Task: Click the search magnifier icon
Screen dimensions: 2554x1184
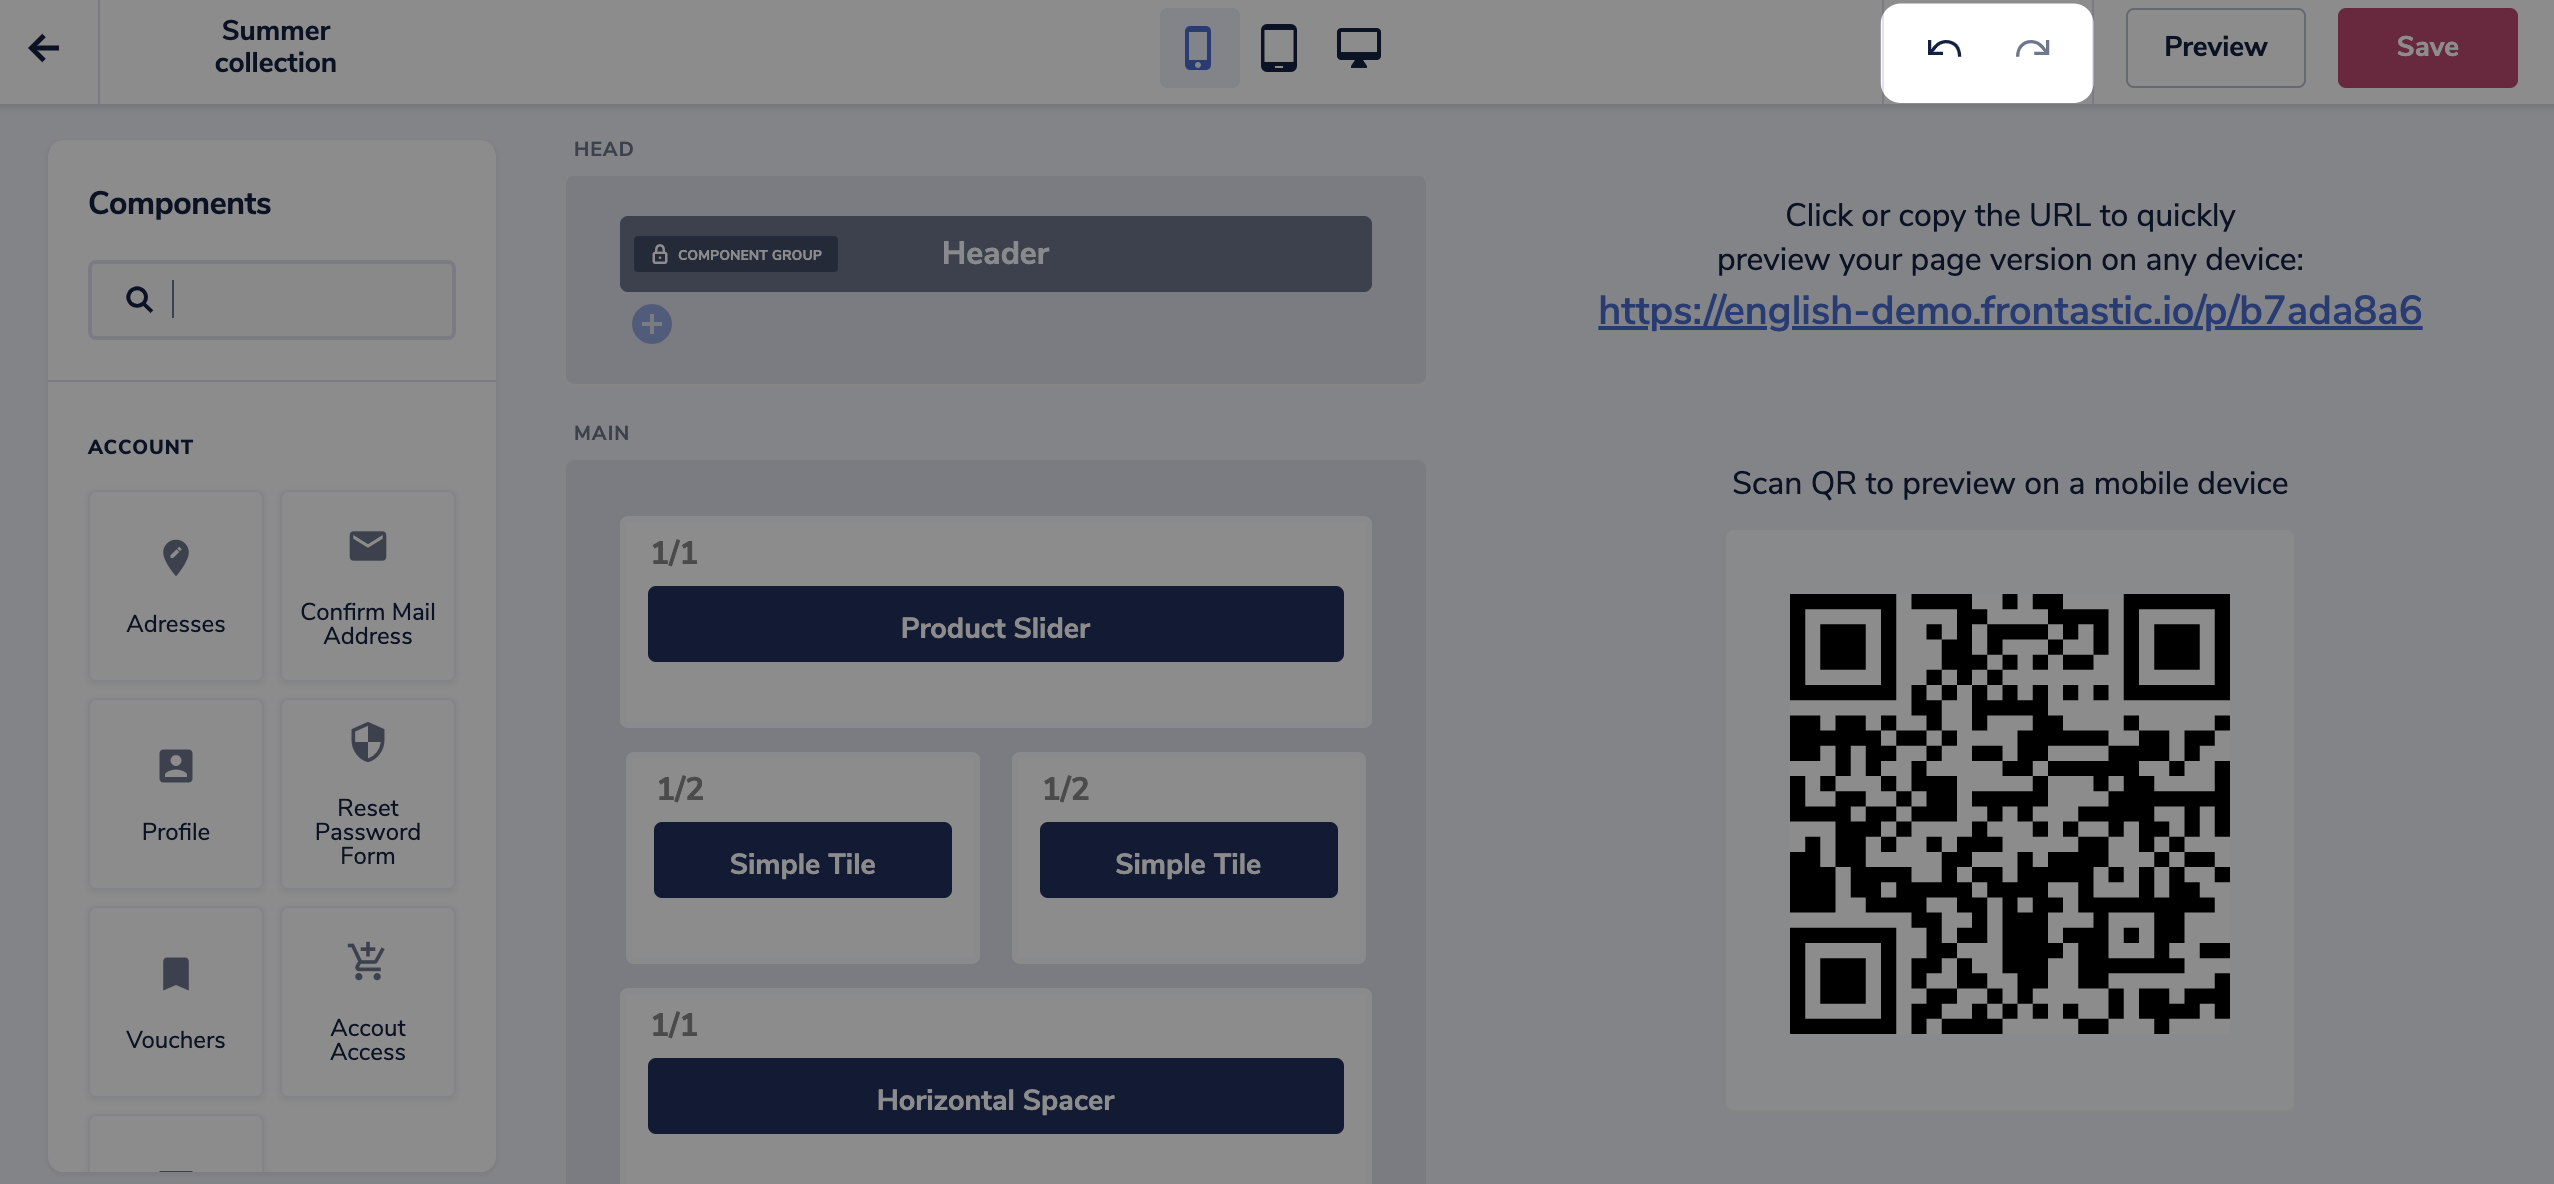Action: click(139, 299)
